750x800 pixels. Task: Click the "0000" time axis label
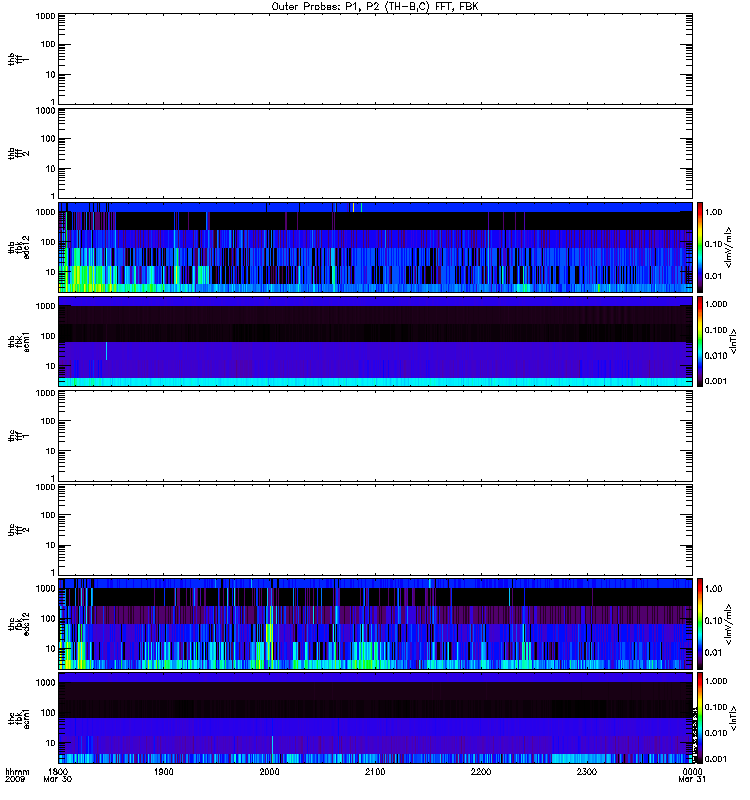pyautogui.click(x=692, y=771)
